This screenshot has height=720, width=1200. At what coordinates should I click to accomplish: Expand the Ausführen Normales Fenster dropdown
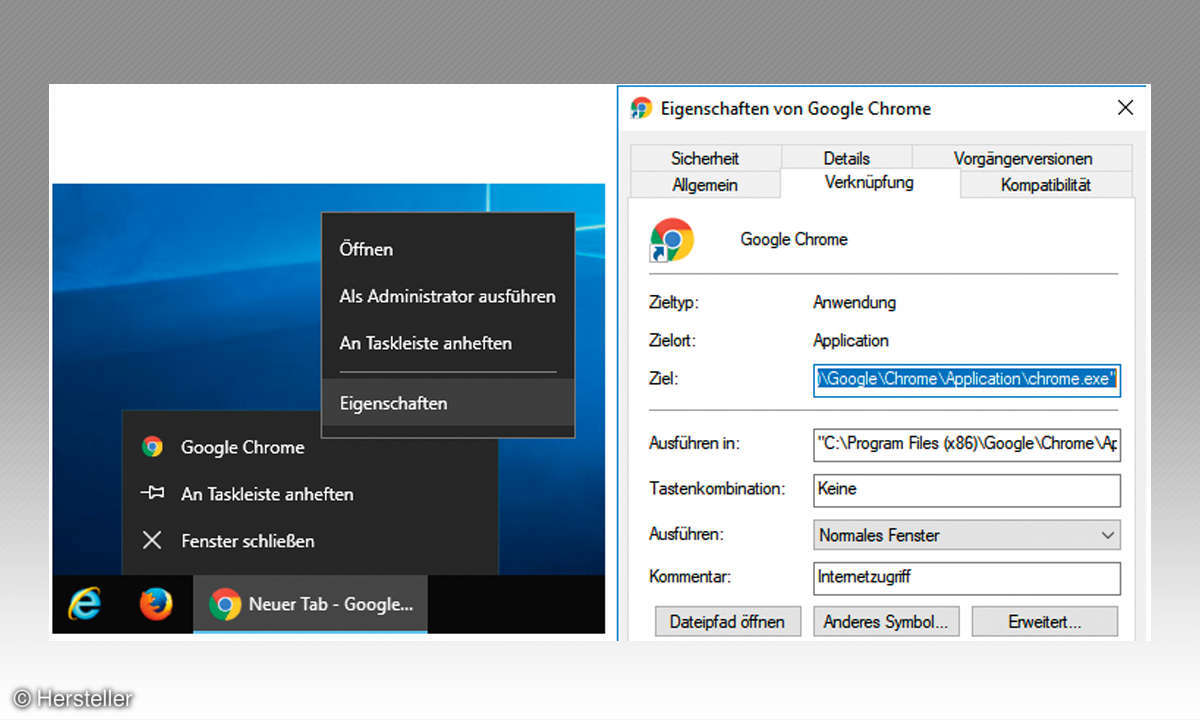point(967,535)
